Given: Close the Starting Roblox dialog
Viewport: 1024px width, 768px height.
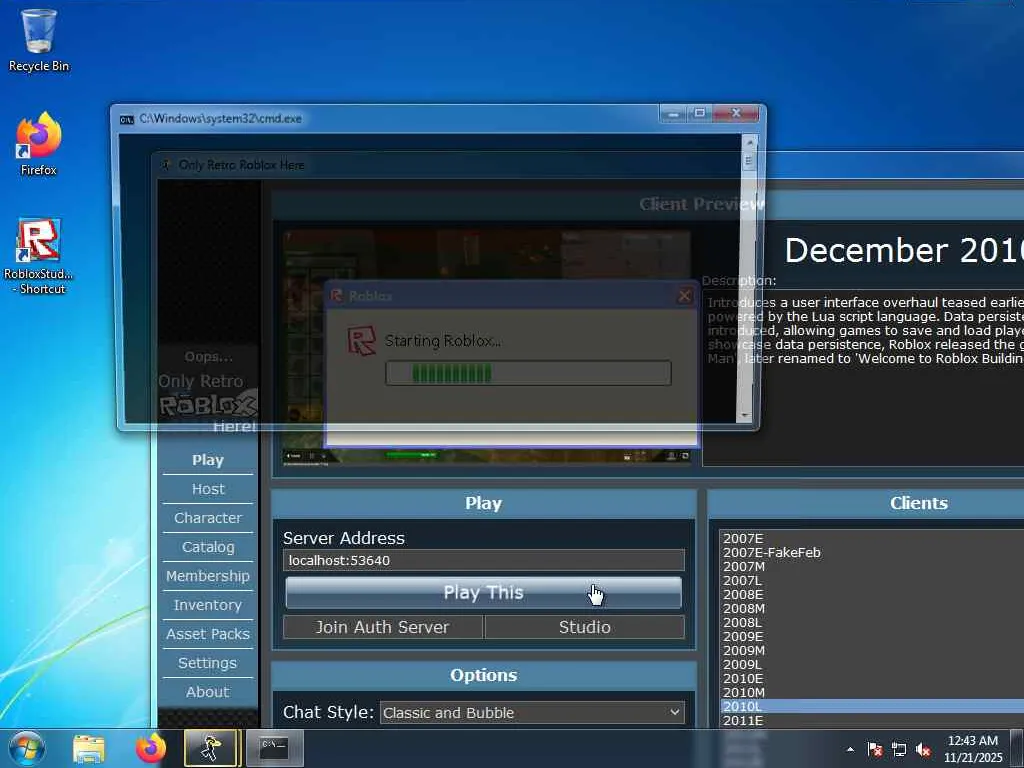Looking at the screenshot, I should pos(684,296).
